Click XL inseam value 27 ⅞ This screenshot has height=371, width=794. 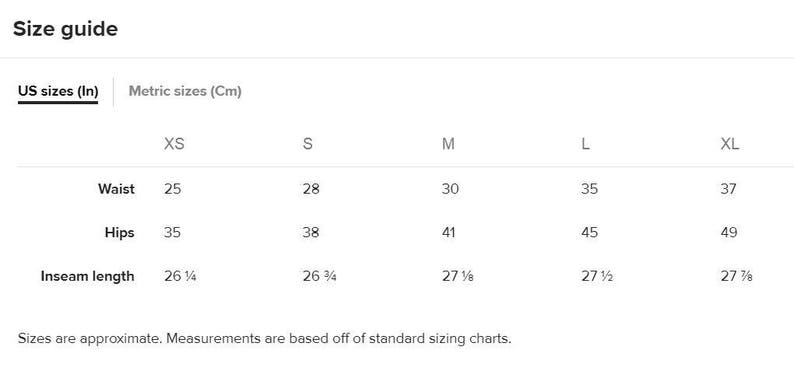[736, 276]
